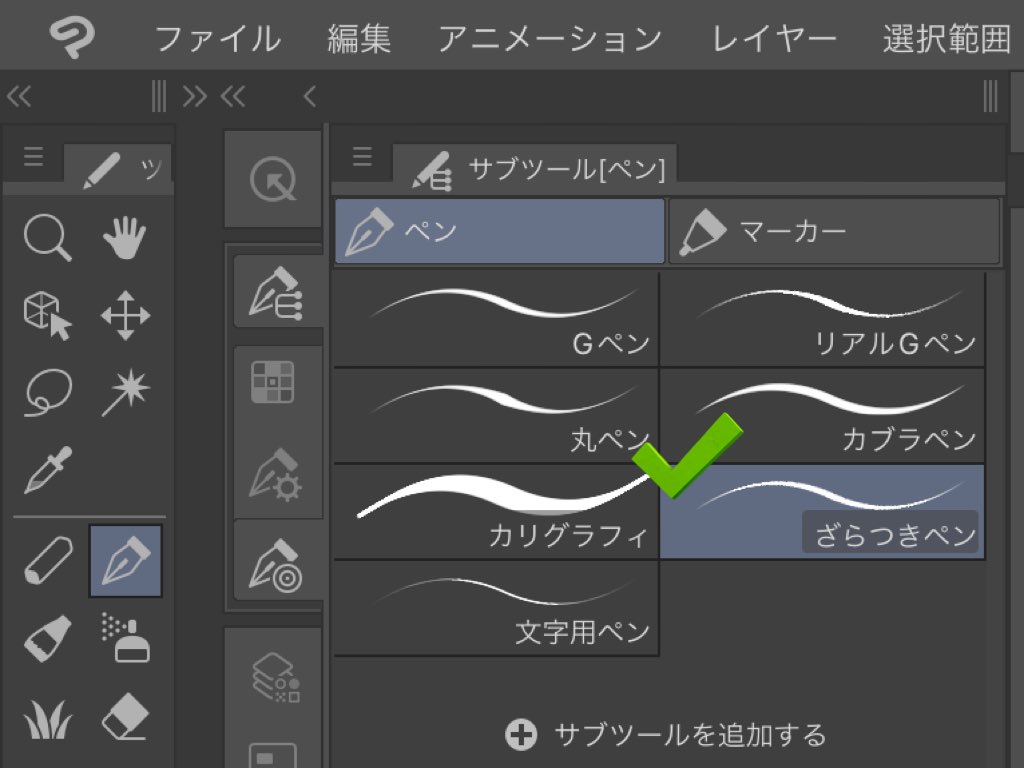1024x768 pixels.
Task: Open the レイヤー menu
Action: 774,39
